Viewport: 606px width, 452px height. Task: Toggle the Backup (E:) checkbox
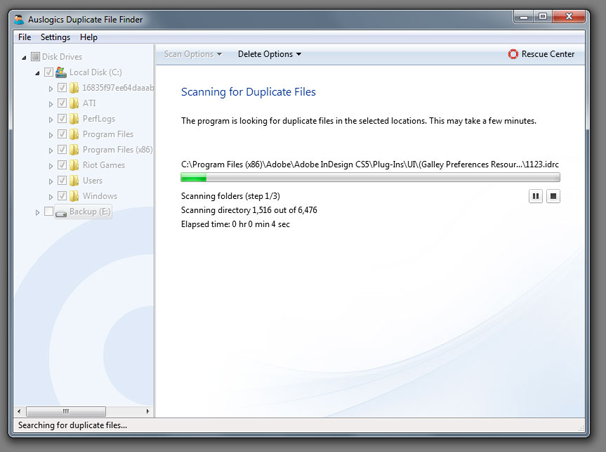click(48, 212)
